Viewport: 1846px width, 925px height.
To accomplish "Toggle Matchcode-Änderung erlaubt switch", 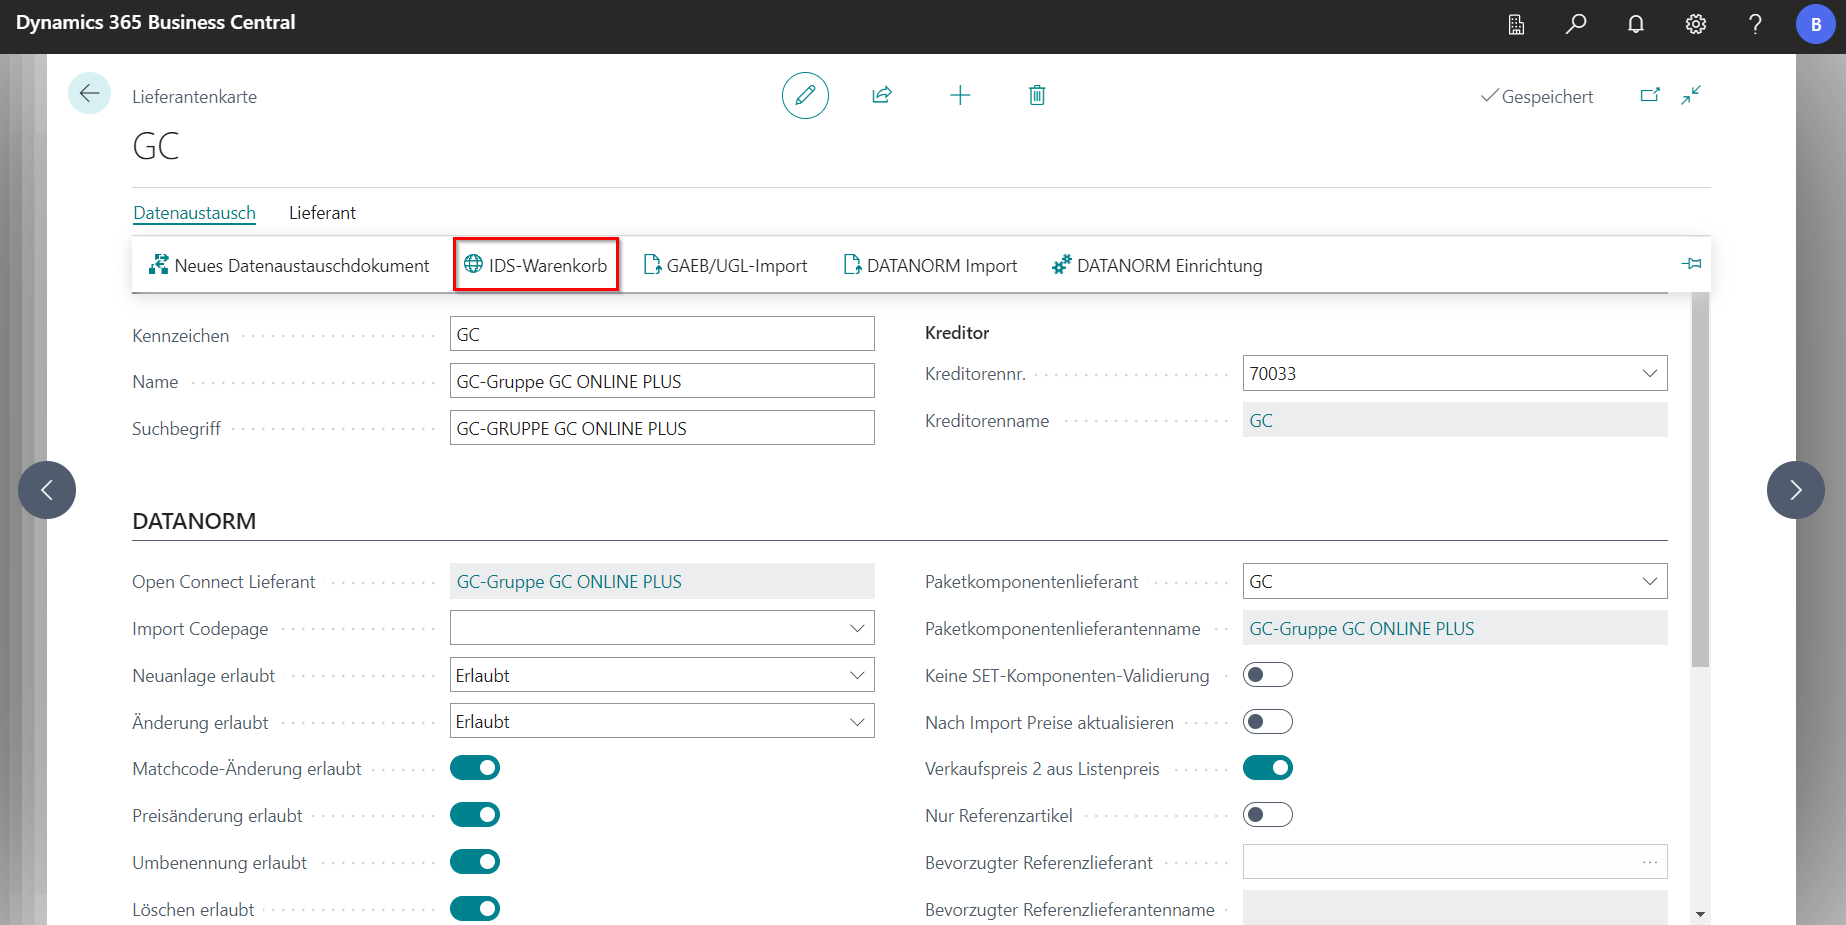I will click(x=475, y=768).
